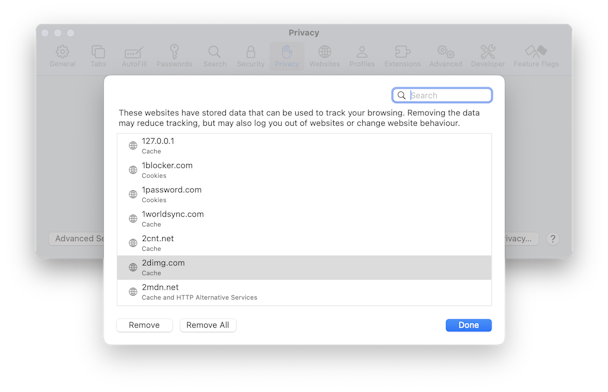Image resolution: width=608 pixels, height=392 pixels.
Task: Confirm with the blue Done button
Action: tap(468, 325)
